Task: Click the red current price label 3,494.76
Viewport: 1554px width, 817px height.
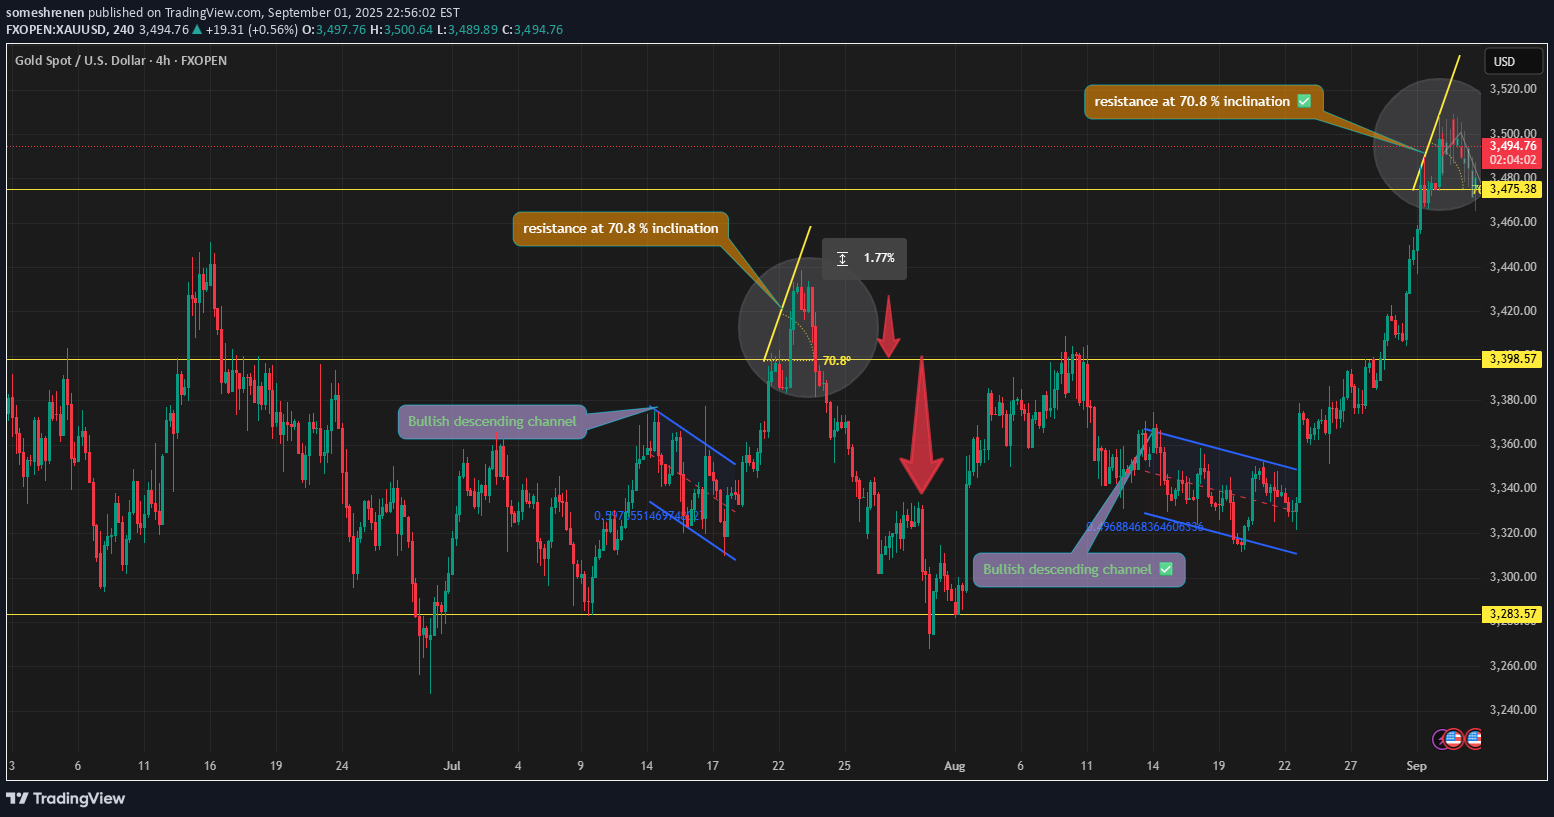Action: (x=1512, y=146)
